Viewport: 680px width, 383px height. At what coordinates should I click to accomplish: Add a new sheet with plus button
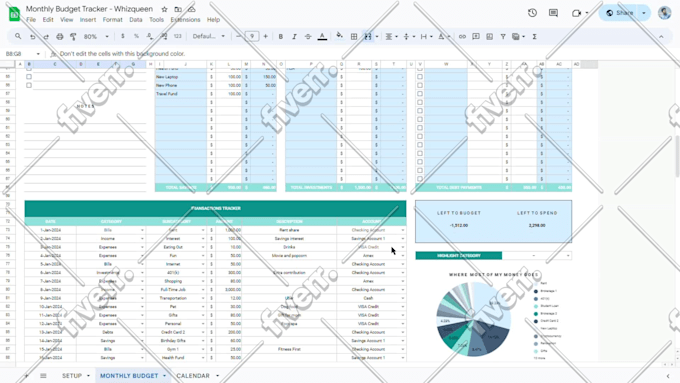[26, 376]
